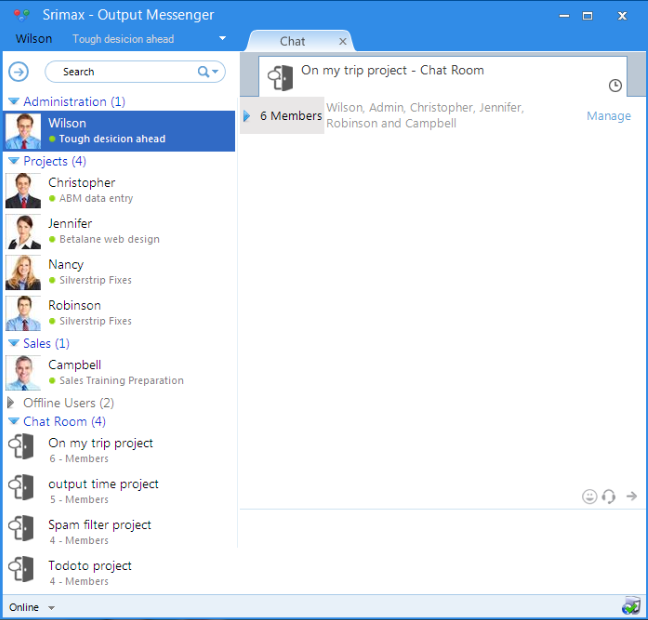Expand the 6 Members list
This screenshot has height=620, width=648.
pyautogui.click(x=247, y=116)
